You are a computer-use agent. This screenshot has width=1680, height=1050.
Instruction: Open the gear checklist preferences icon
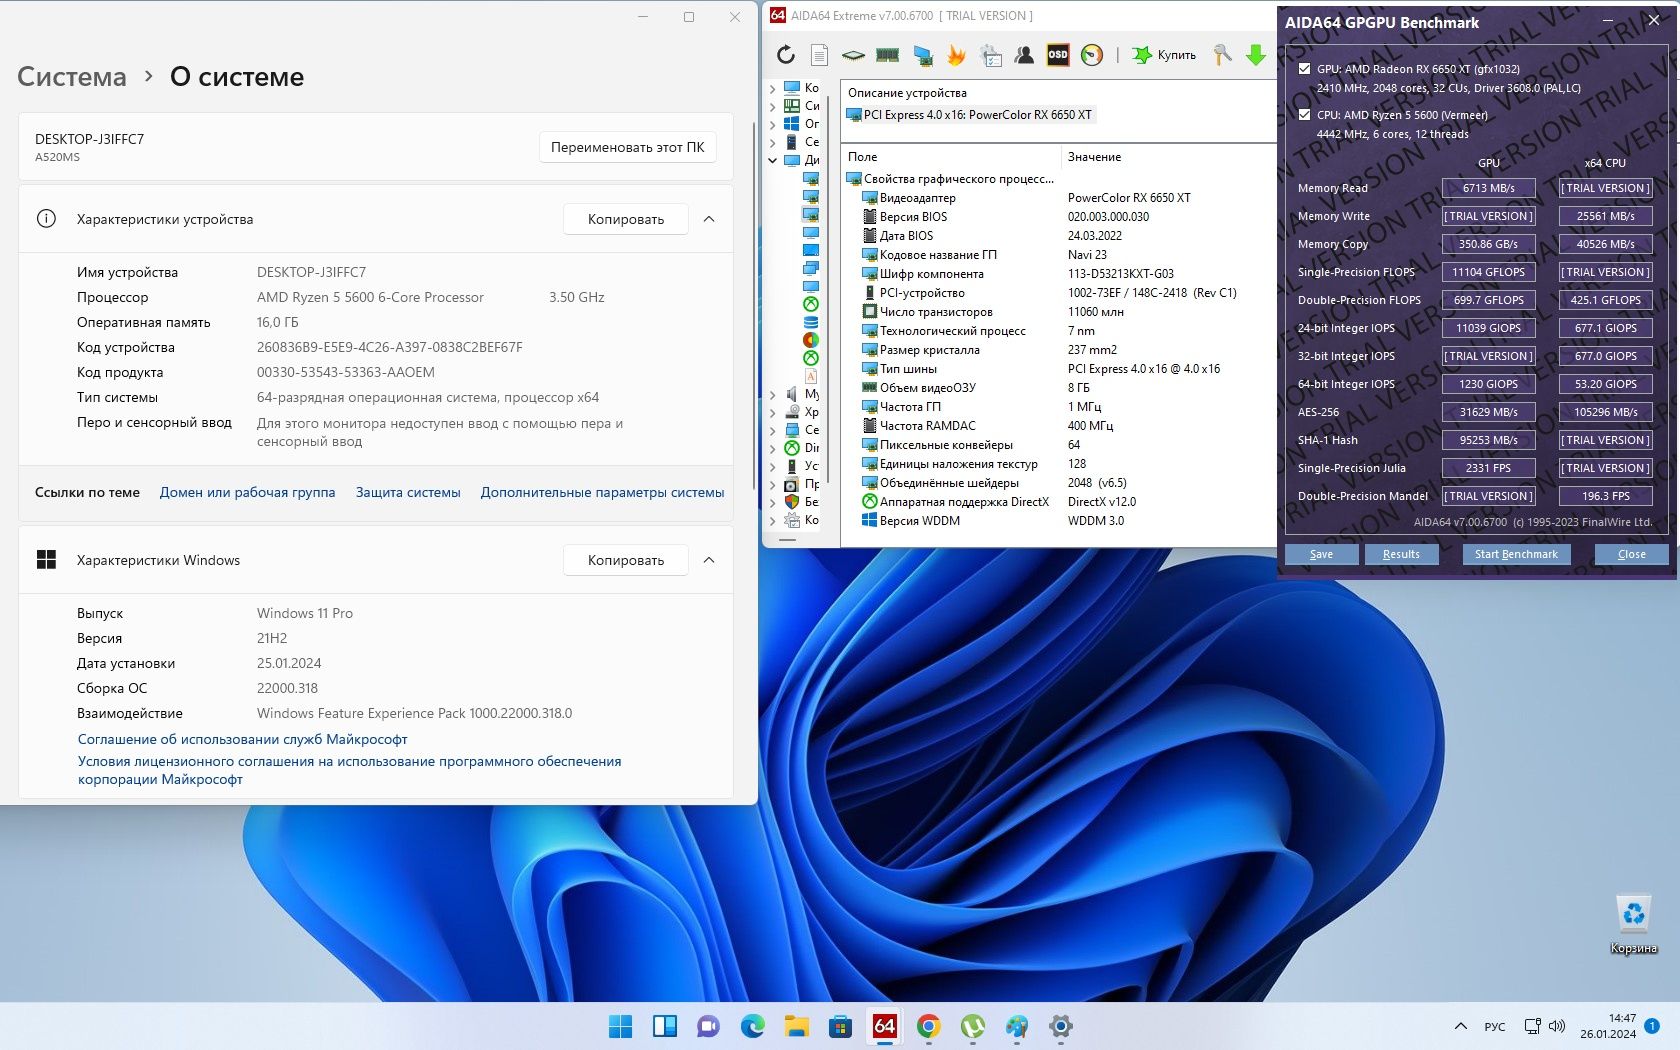991,55
